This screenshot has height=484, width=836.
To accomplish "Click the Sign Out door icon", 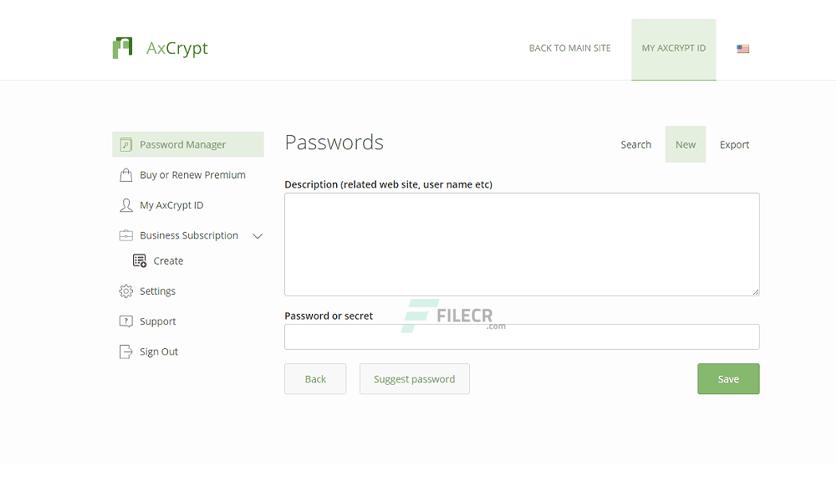I will tap(126, 352).
